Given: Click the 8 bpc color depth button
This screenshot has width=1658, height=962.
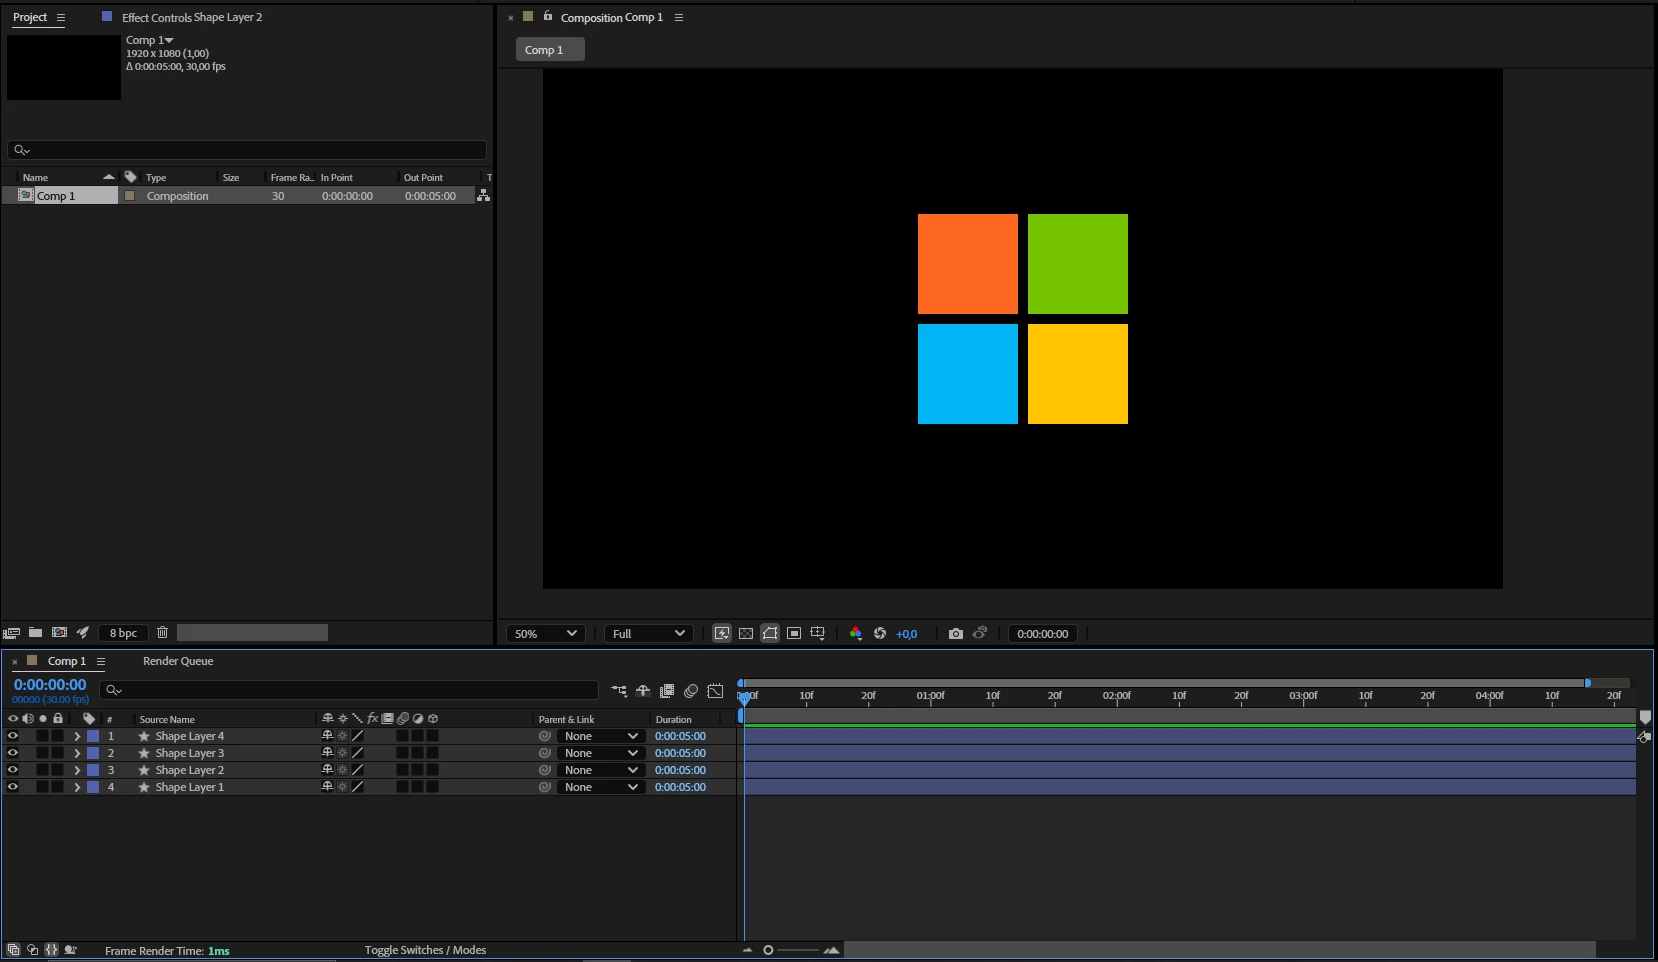Looking at the screenshot, I should pyautogui.click(x=124, y=632).
